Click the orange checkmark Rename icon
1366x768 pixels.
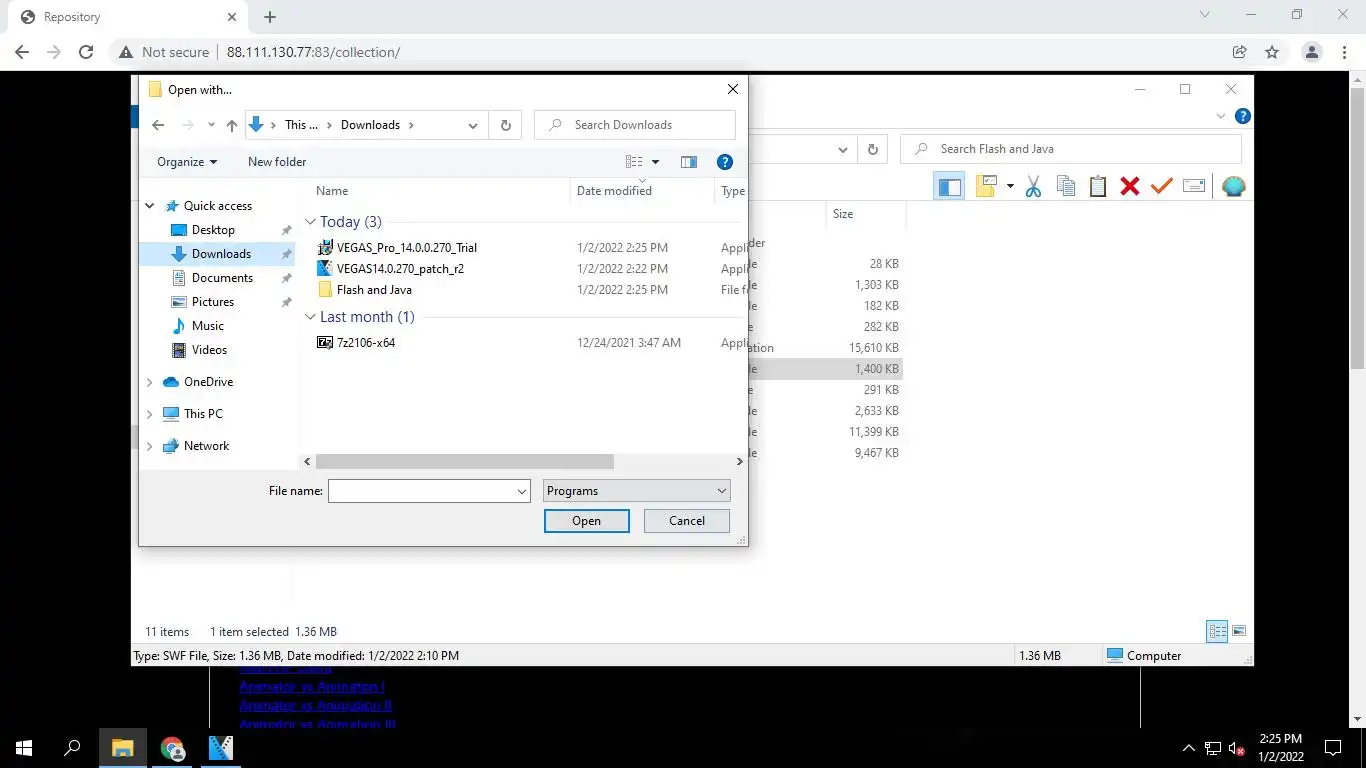pyautogui.click(x=1161, y=186)
